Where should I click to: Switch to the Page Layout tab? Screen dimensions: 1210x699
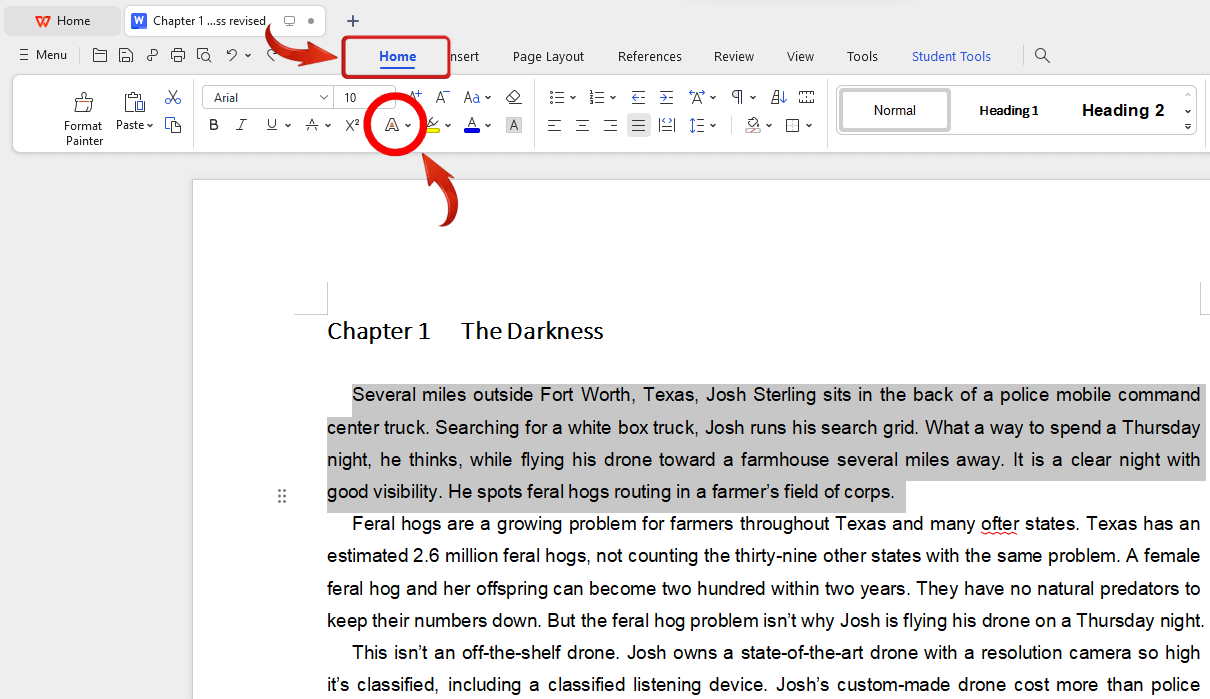[x=548, y=56]
